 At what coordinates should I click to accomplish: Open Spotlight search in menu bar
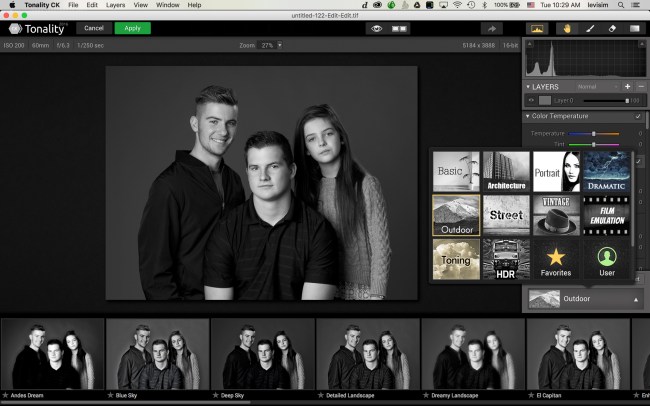click(x=621, y=5)
